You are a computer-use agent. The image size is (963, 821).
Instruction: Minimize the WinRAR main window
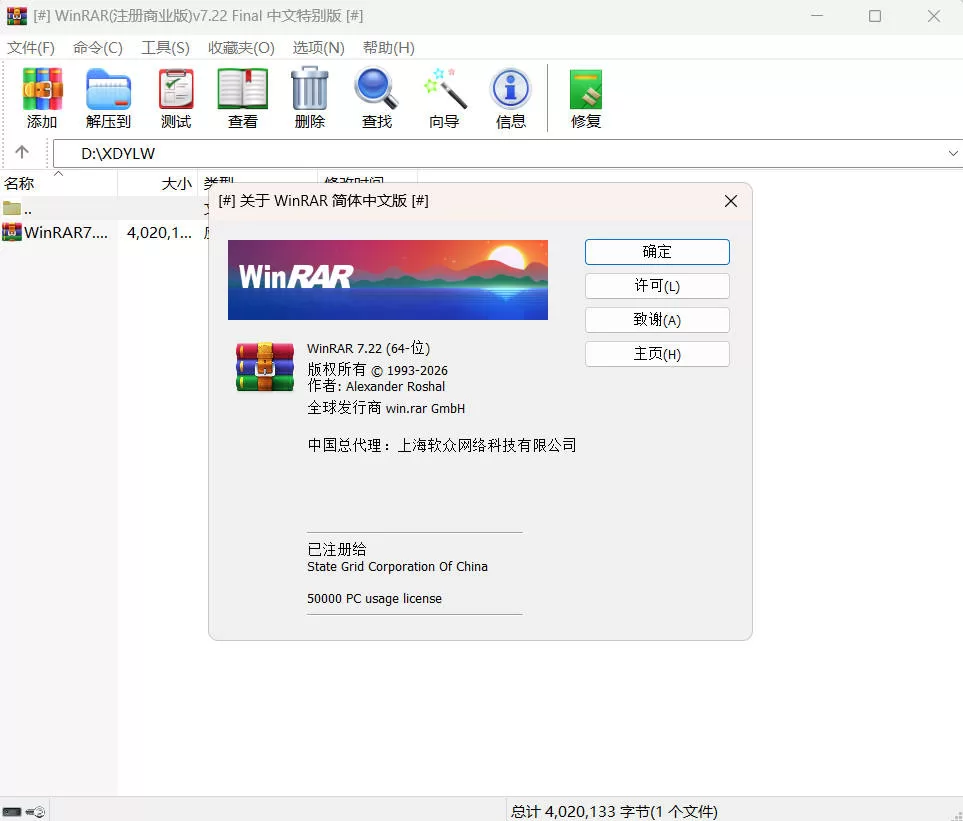[x=817, y=16]
